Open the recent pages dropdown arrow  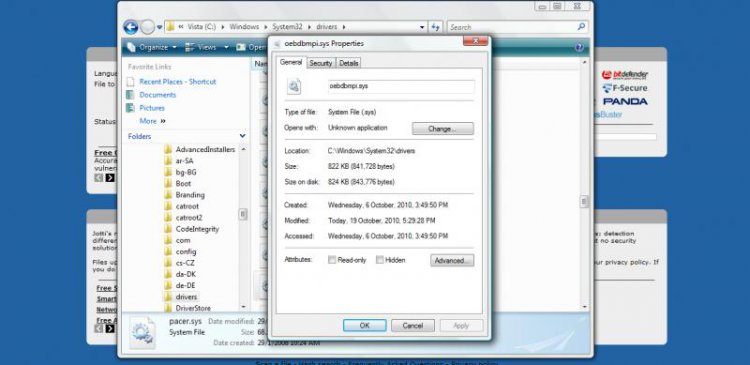point(159,27)
